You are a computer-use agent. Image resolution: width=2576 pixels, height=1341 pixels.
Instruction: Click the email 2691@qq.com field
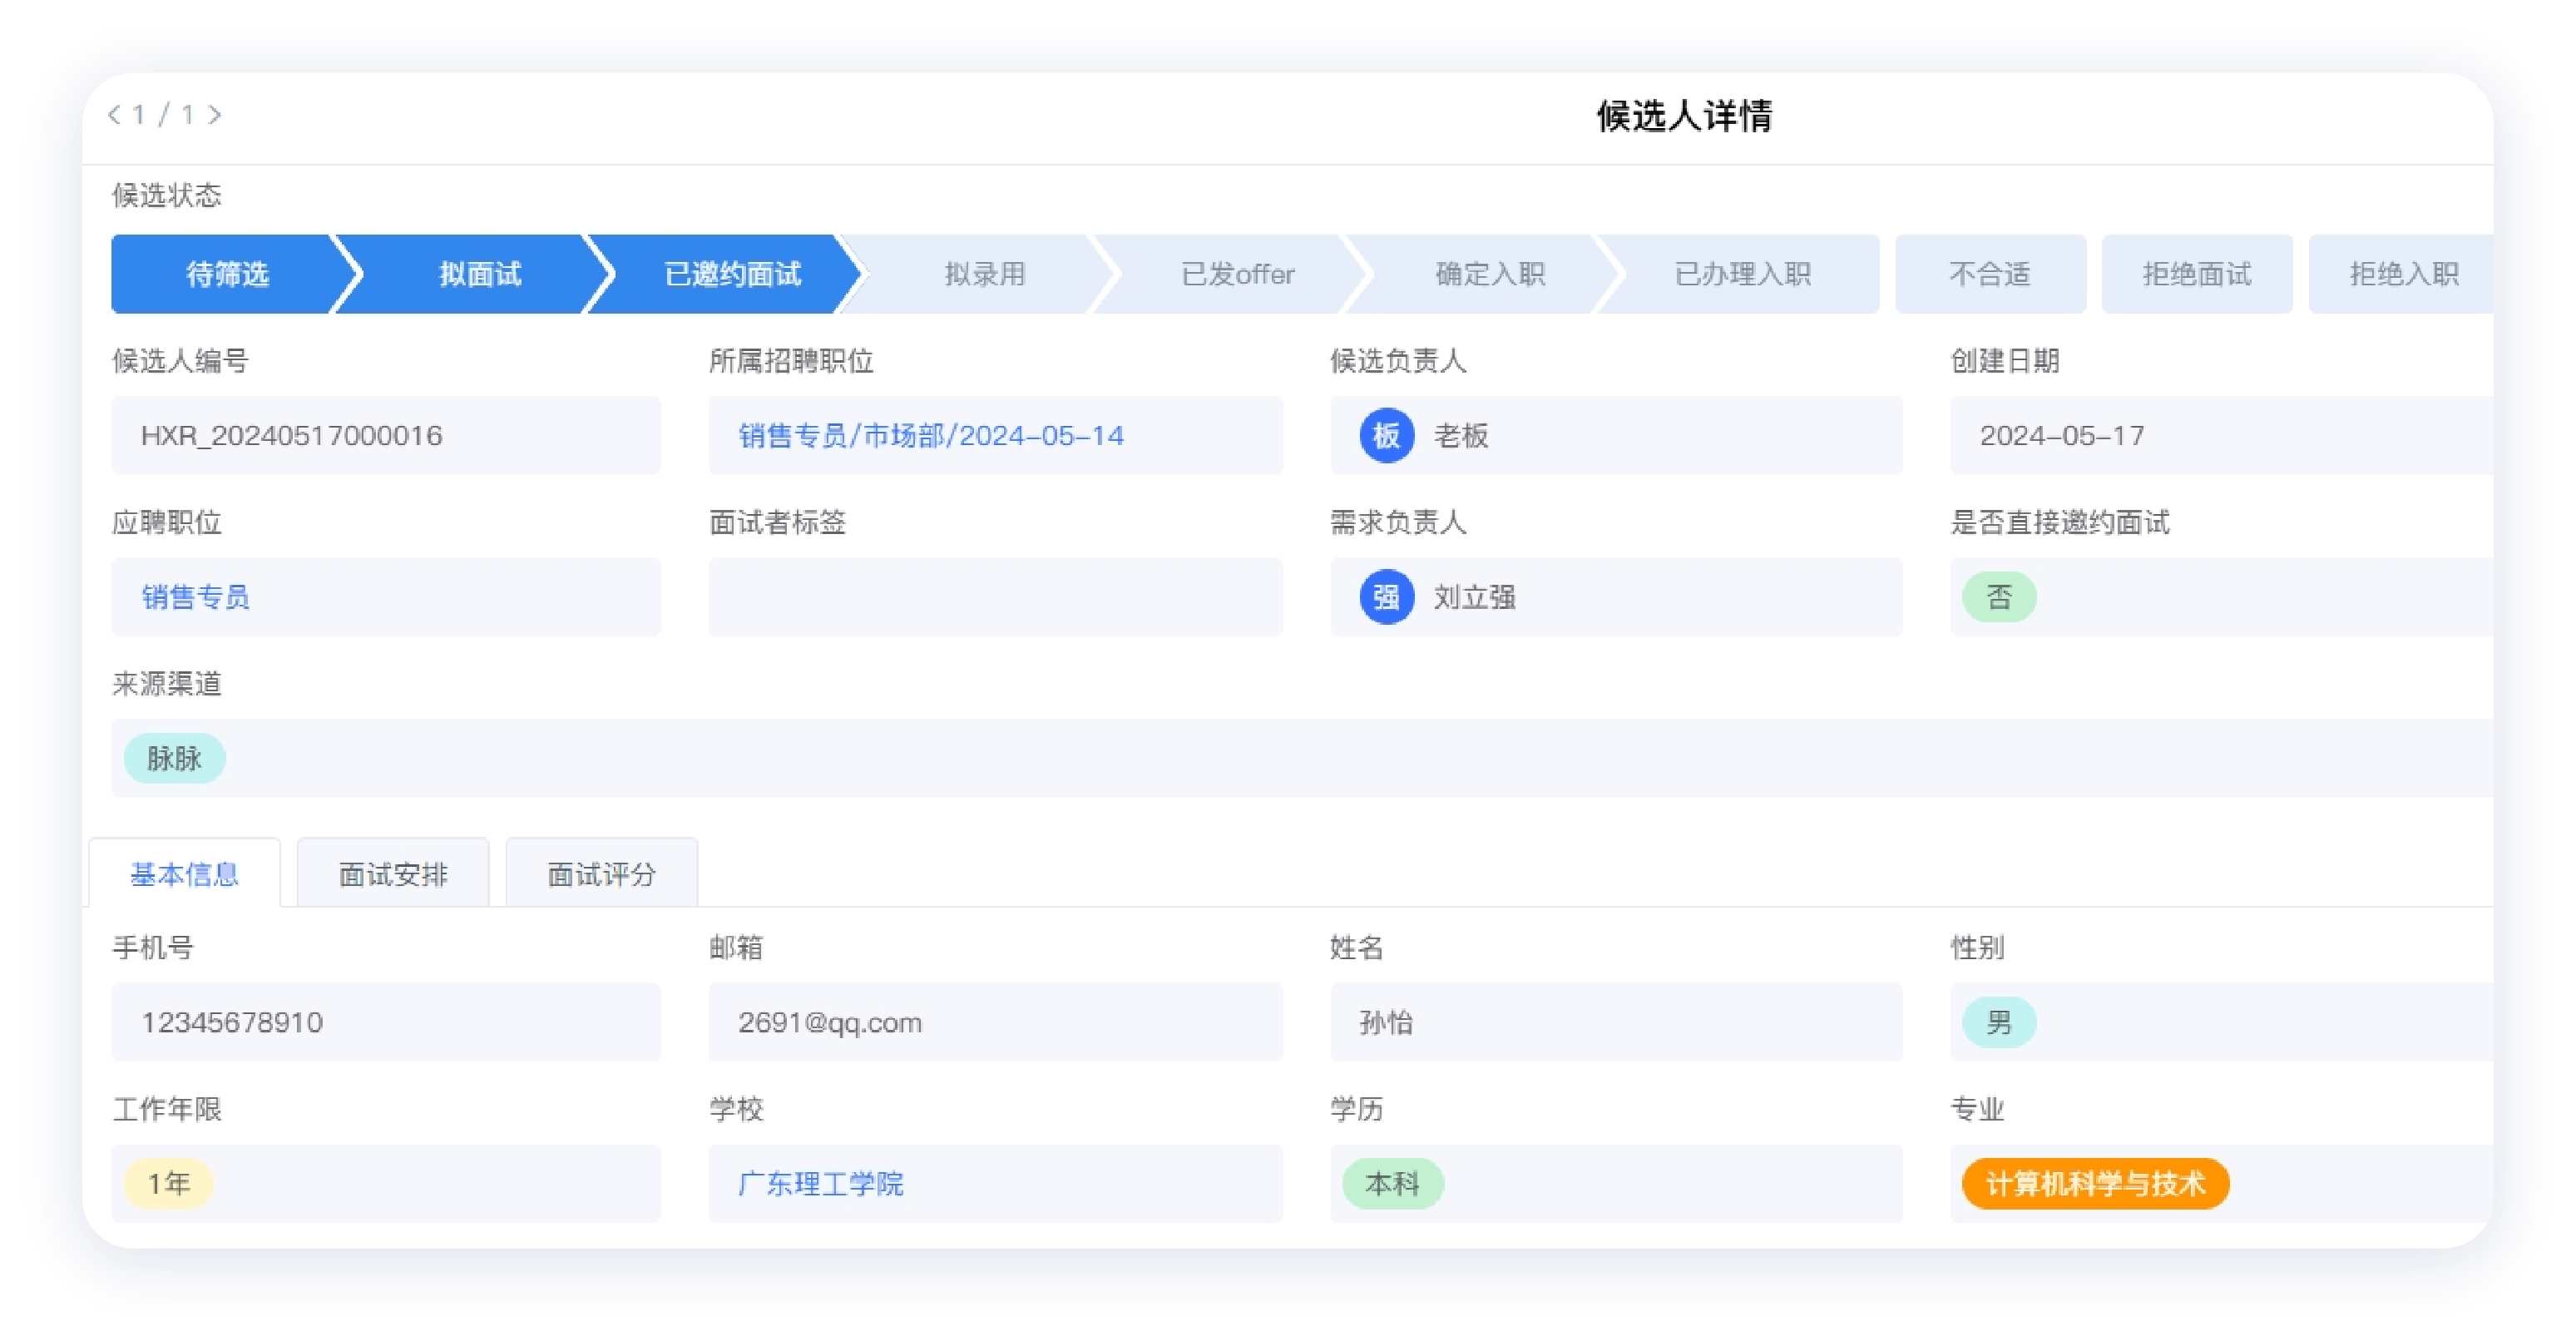(x=995, y=1022)
